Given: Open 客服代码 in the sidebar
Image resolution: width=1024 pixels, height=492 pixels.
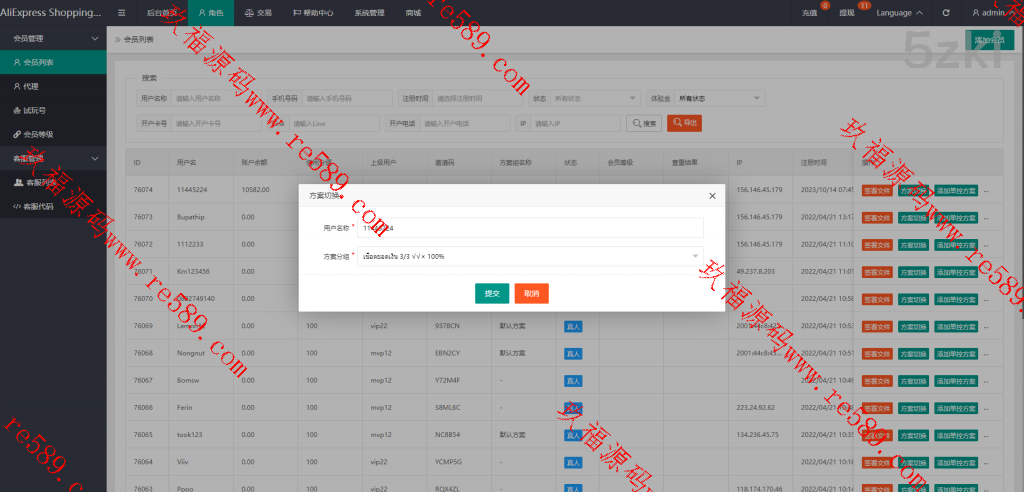Looking at the screenshot, I should point(38,206).
